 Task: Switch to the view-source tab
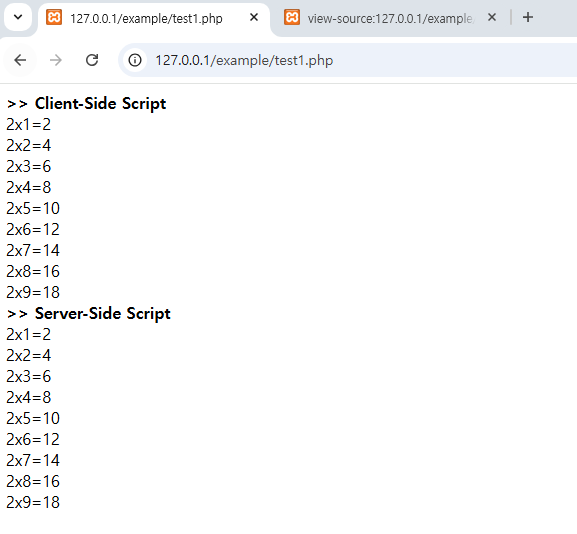(390, 18)
